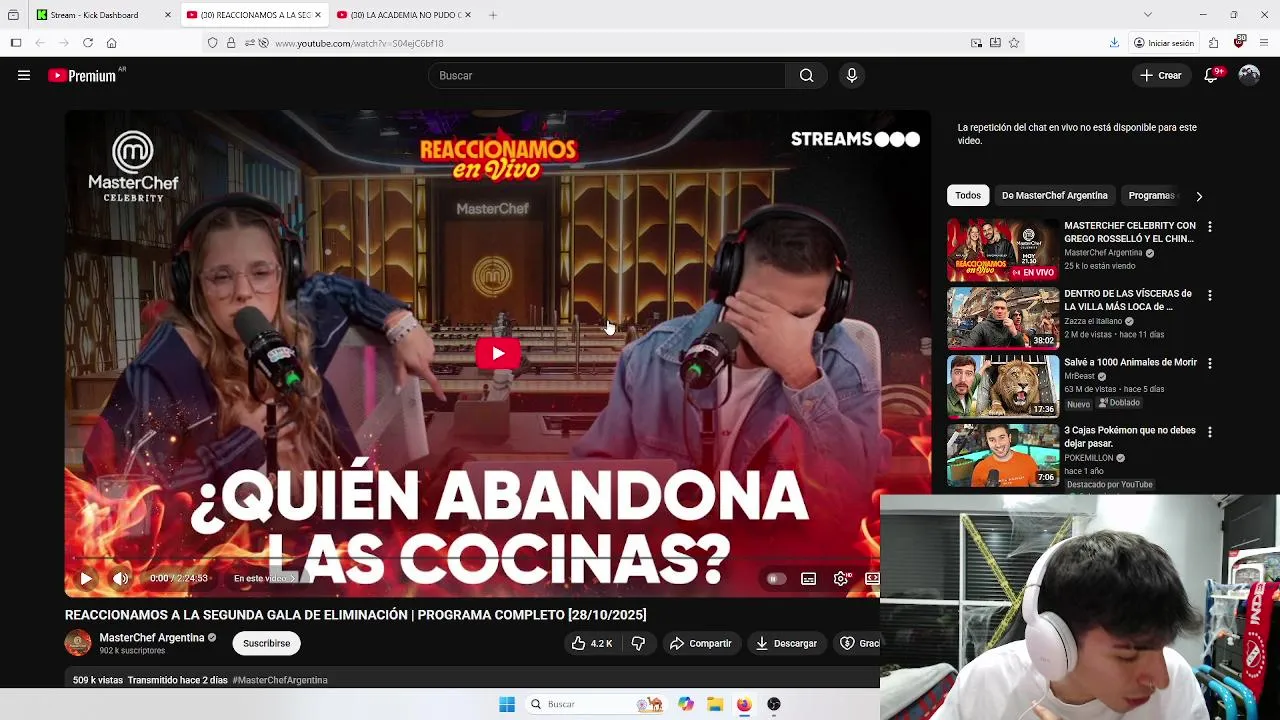This screenshot has height=720, width=1280.
Task: Play the video with the center red button
Action: coord(498,353)
